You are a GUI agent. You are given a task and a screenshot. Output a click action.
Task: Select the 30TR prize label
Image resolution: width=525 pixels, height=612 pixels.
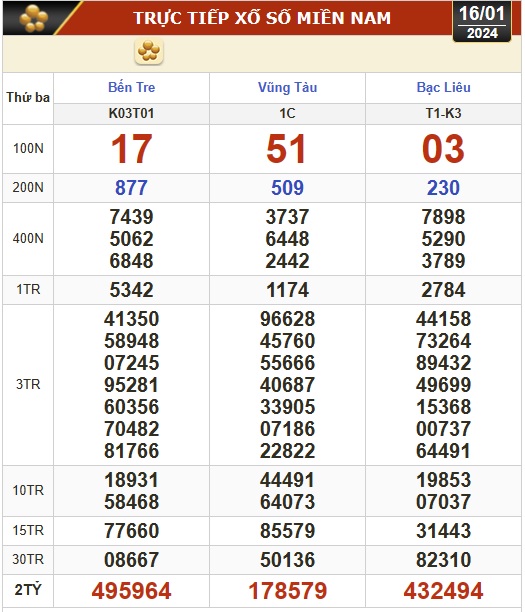tap(28, 559)
